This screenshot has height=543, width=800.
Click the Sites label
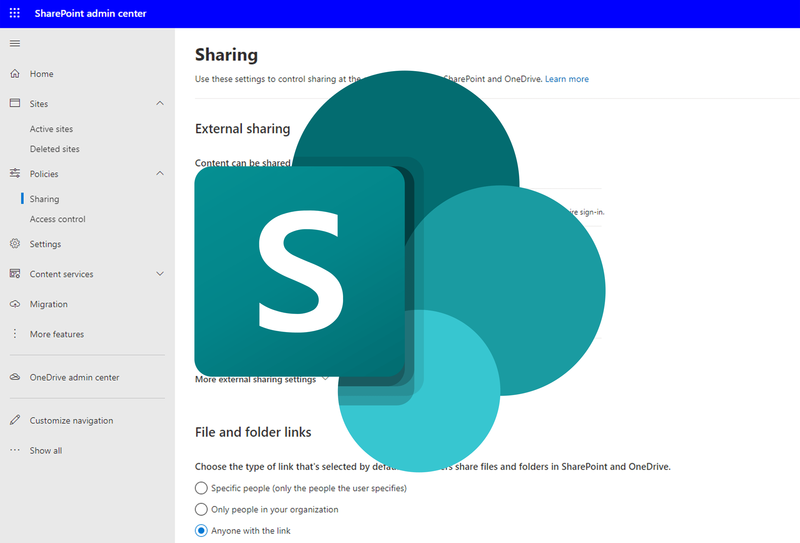tap(39, 104)
